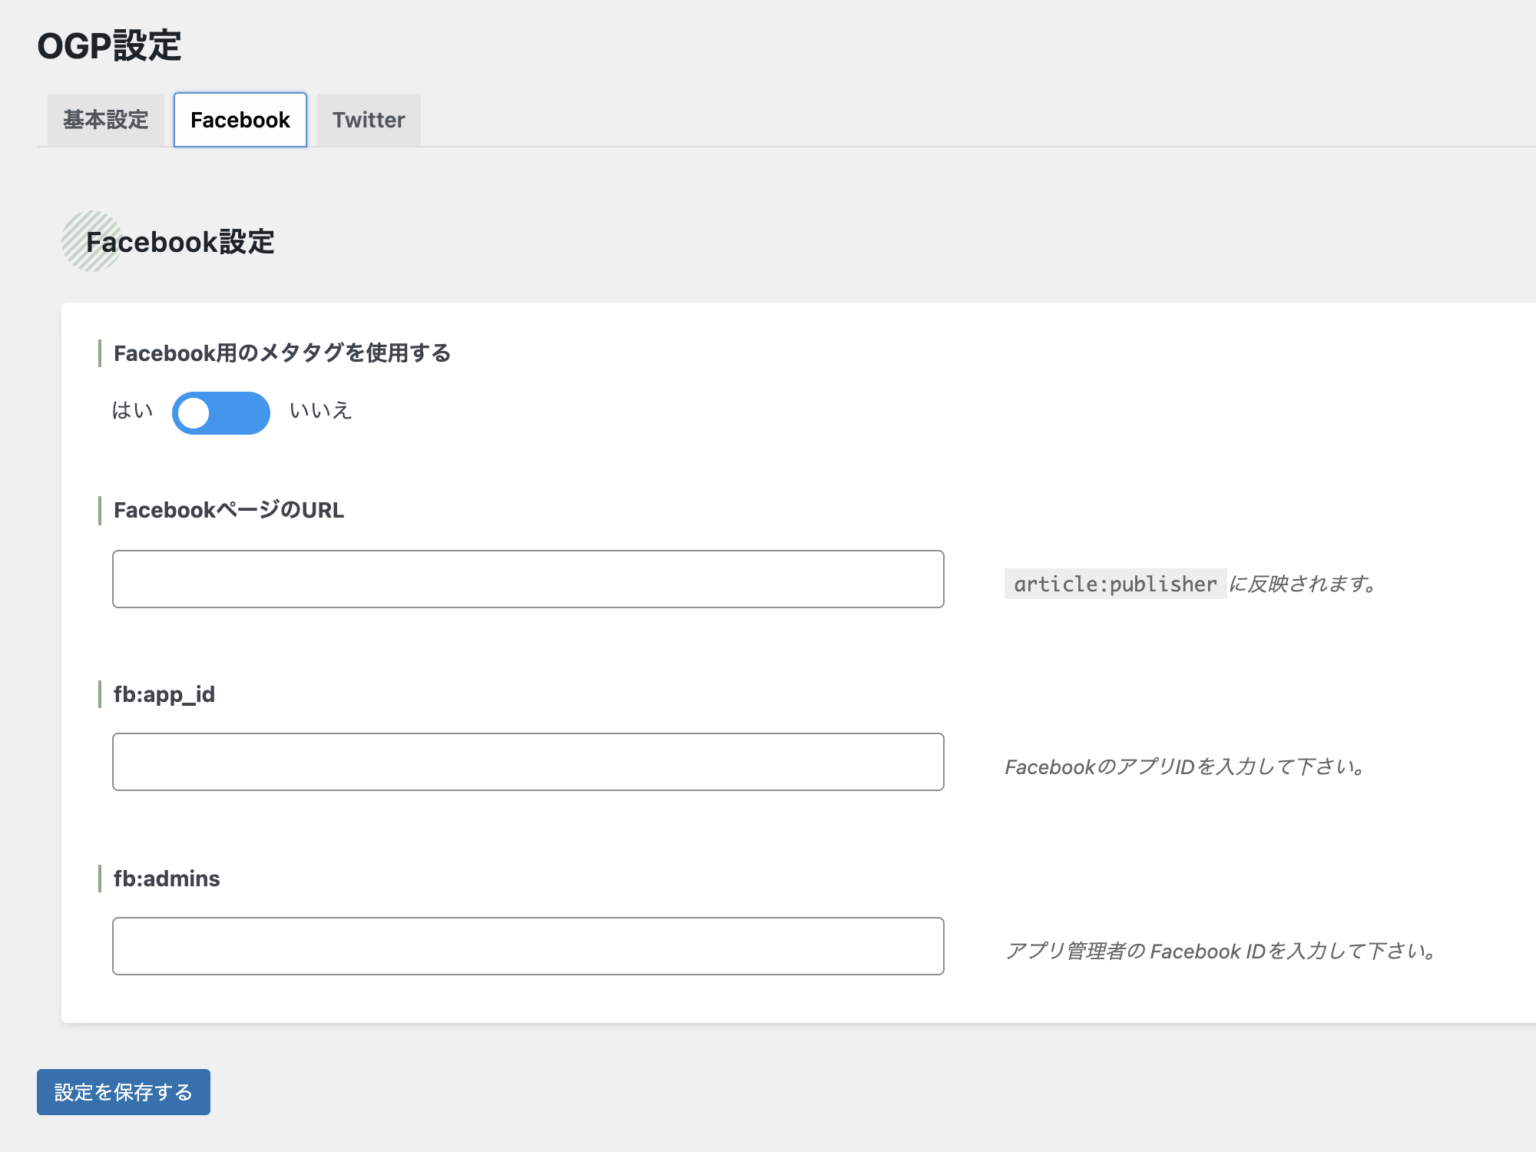Set the Facebook meta tag toggle to いいえ
1536x1152 pixels.
pos(221,413)
